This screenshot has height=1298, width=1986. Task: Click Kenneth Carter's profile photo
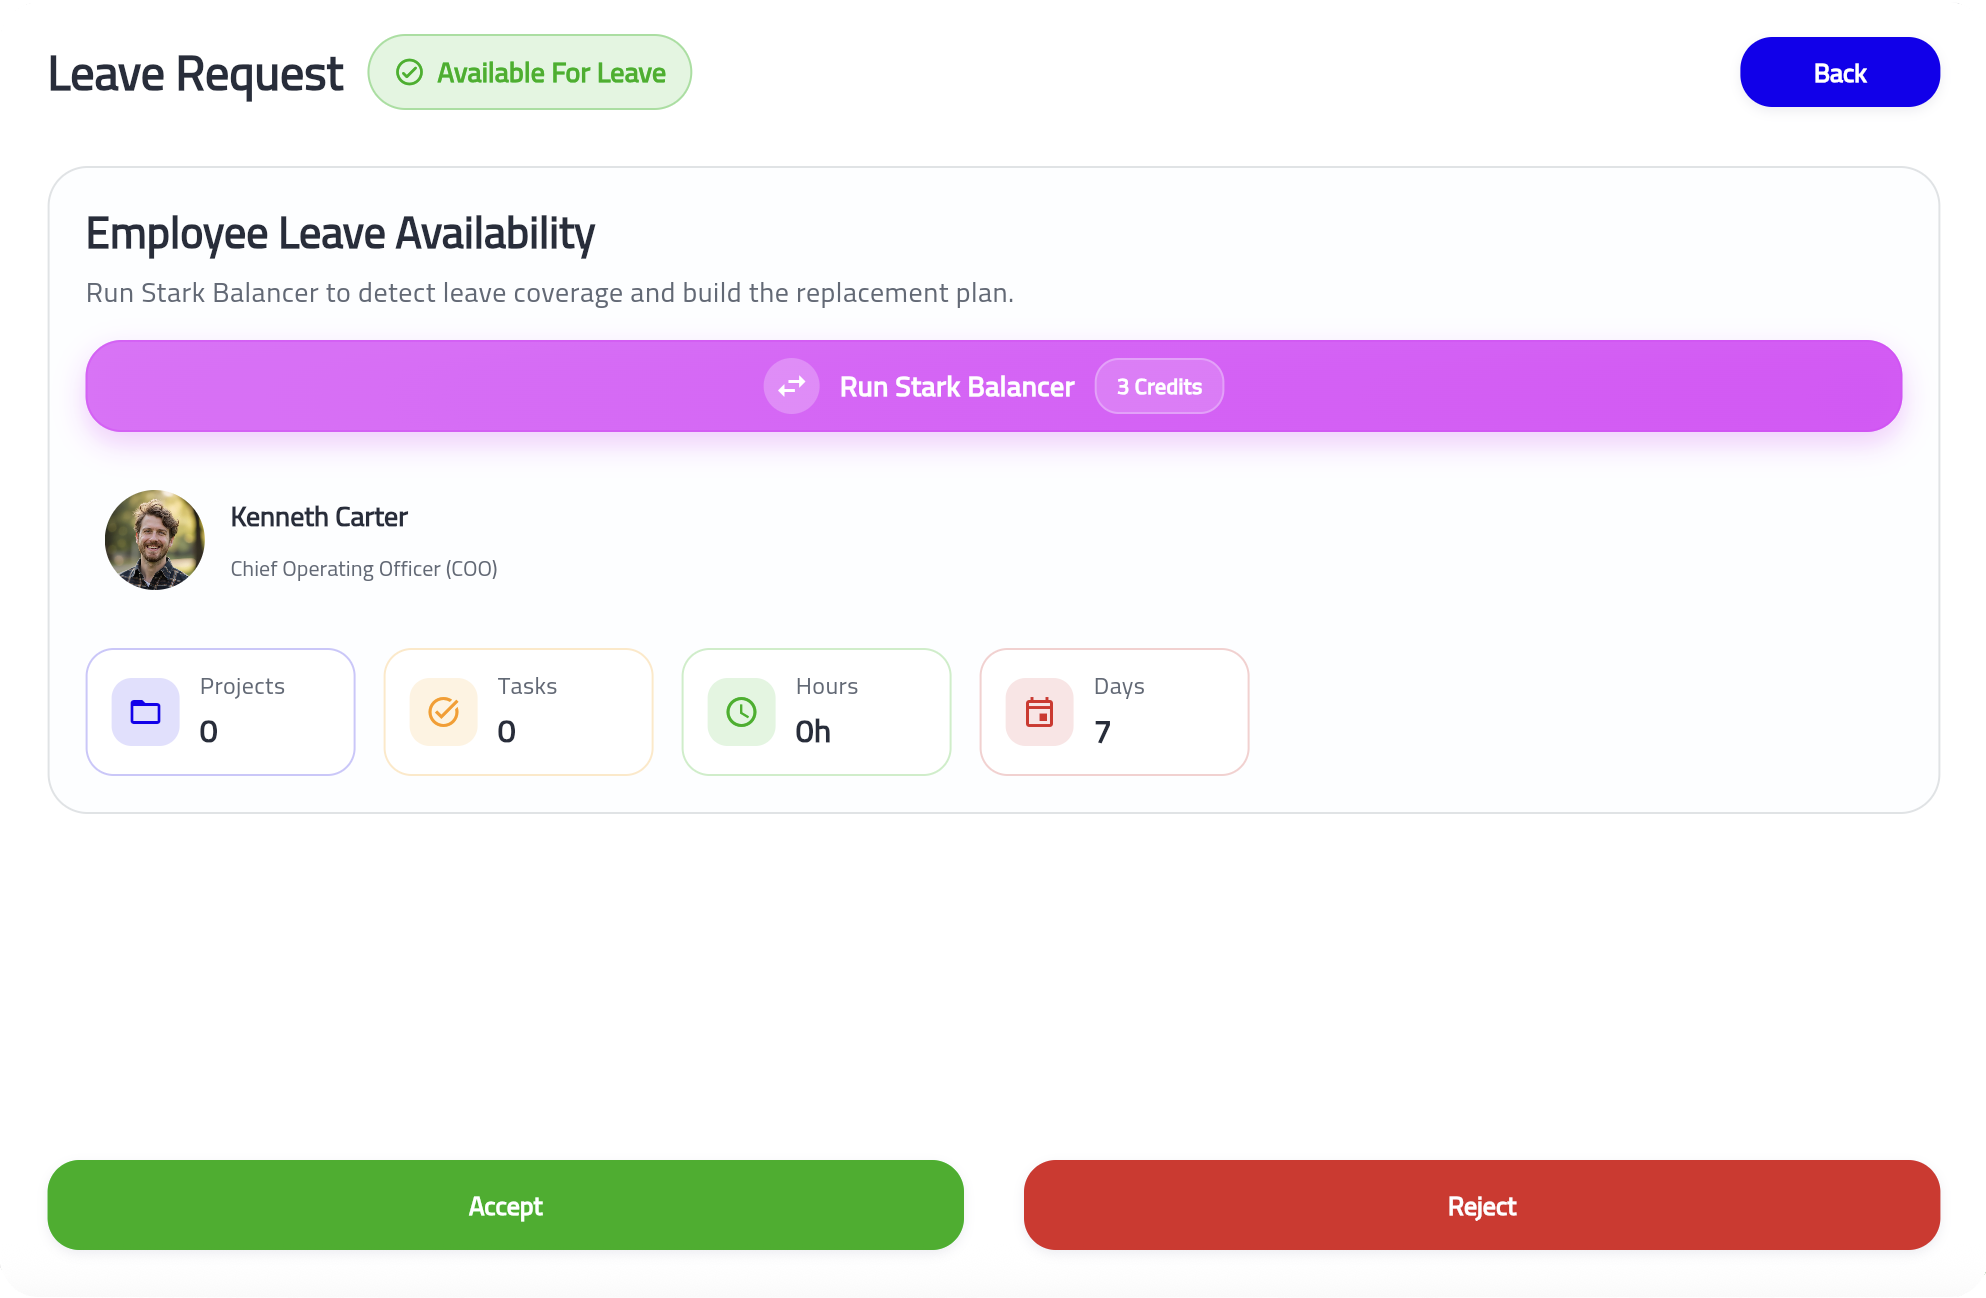pyautogui.click(x=155, y=540)
